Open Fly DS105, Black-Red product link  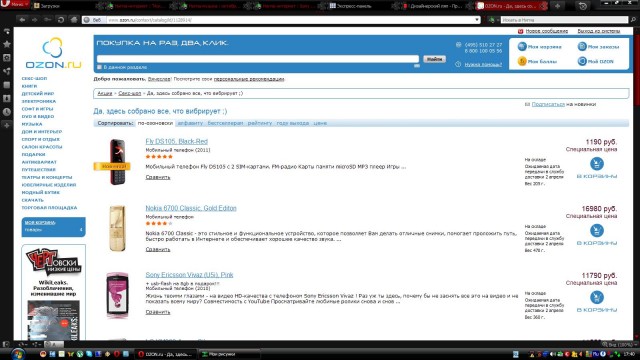click(x=177, y=141)
